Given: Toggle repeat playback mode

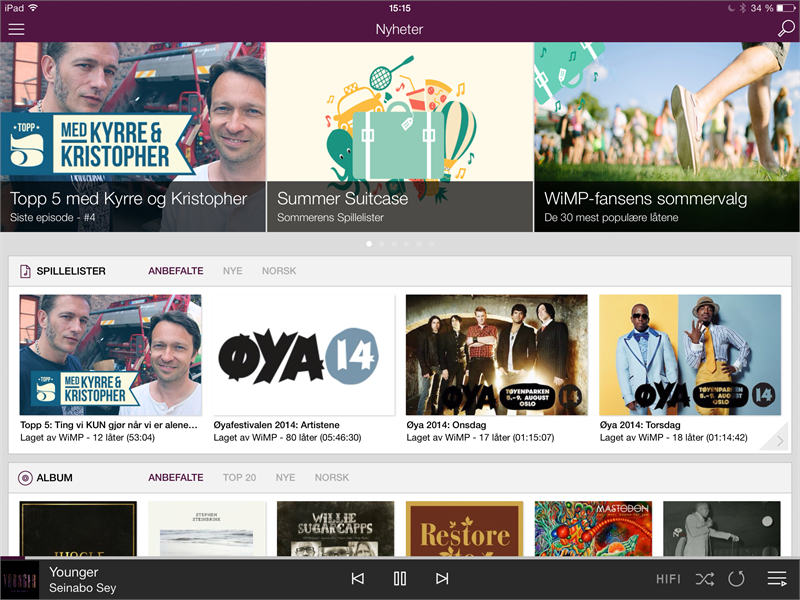Looking at the screenshot, I should click(x=737, y=579).
